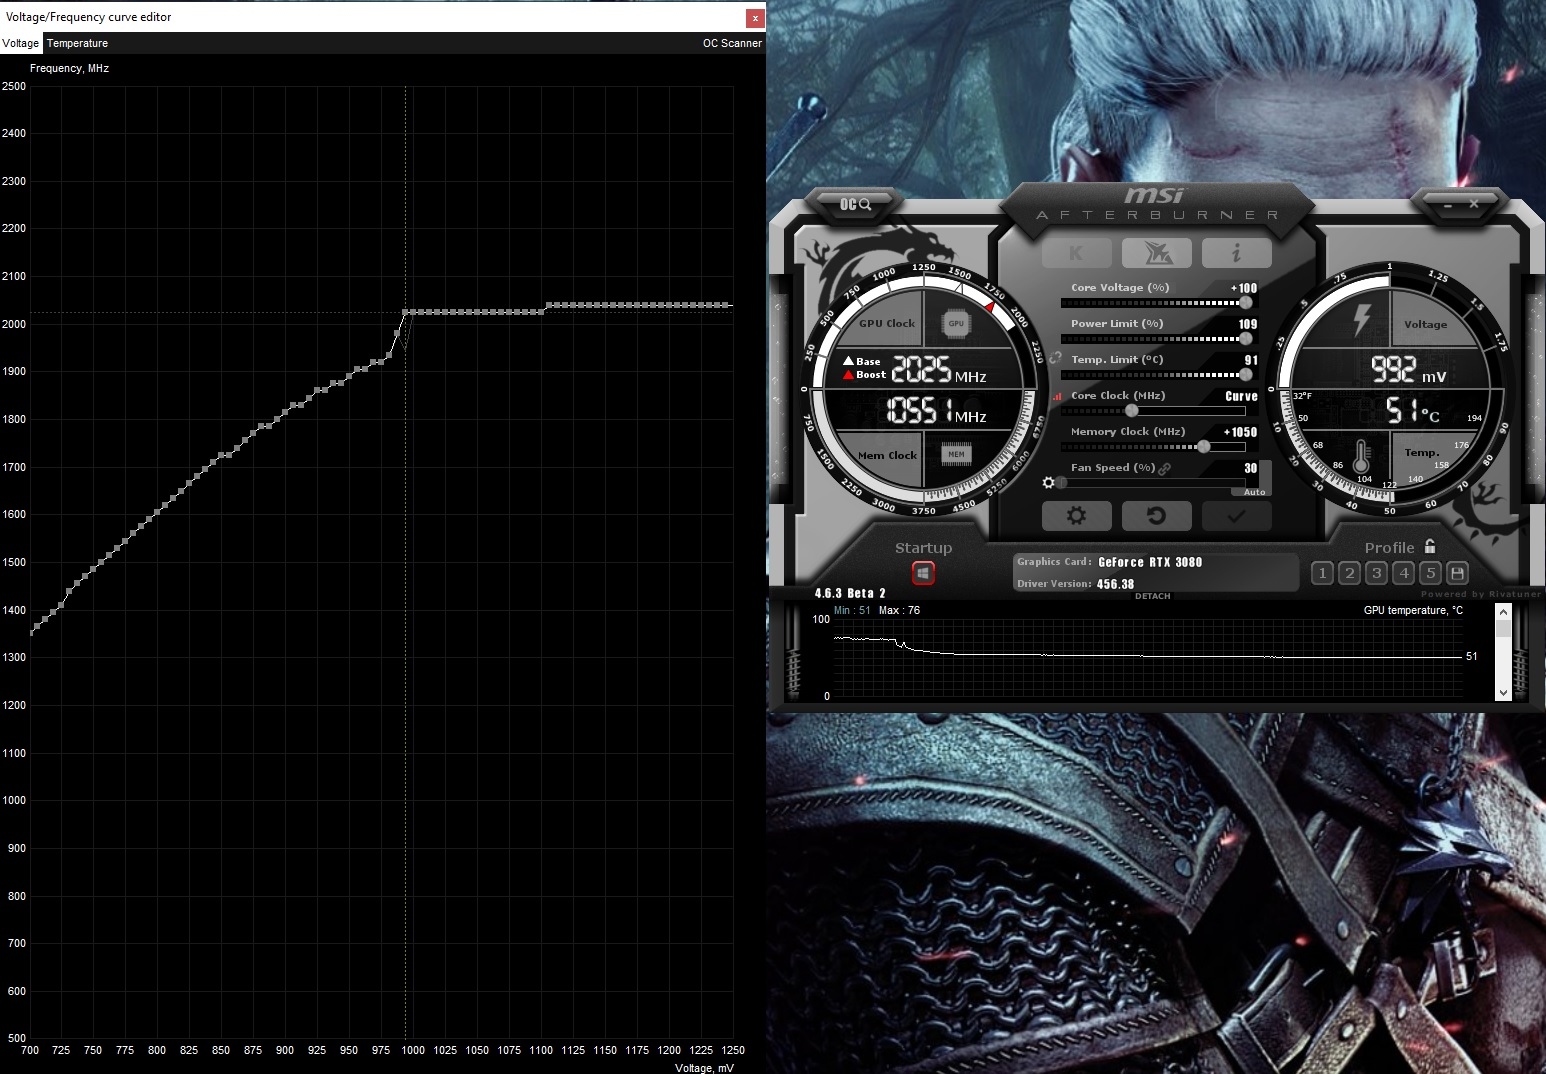
Task: Click the GPU temperature graph area
Action: click(1148, 658)
